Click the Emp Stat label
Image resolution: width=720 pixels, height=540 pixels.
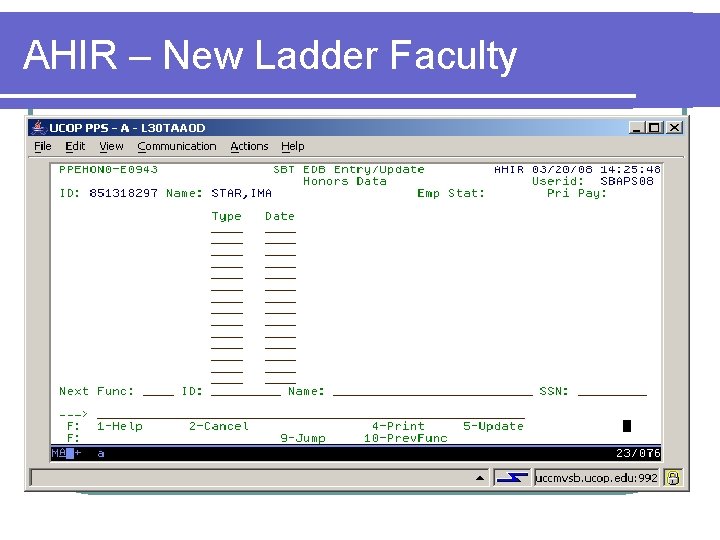coord(451,193)
